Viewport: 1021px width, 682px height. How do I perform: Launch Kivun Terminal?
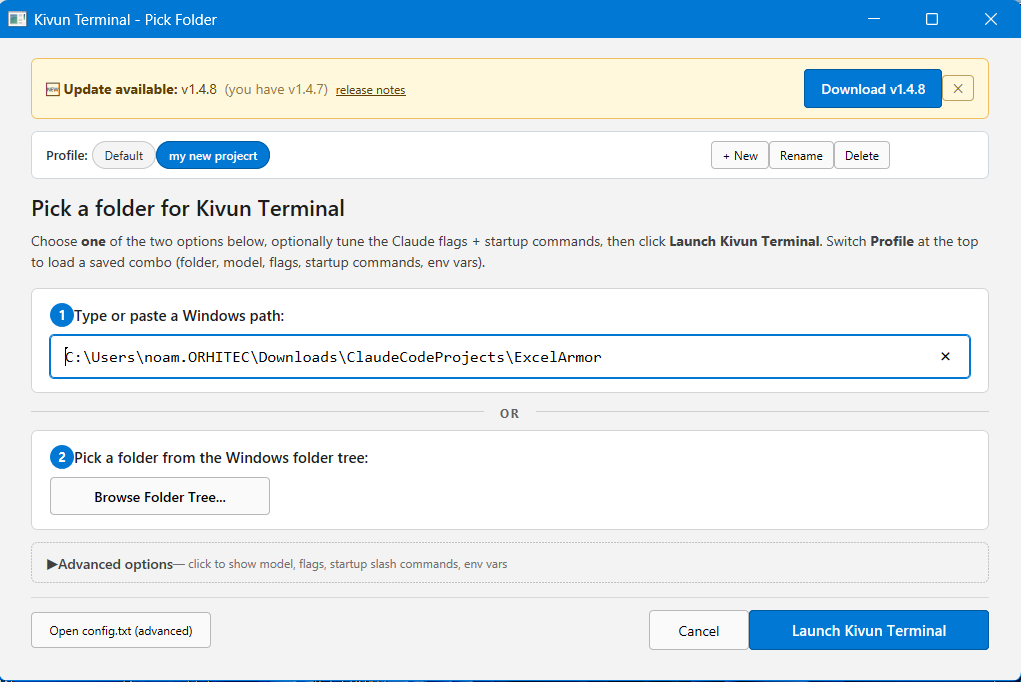click(869, 630)
